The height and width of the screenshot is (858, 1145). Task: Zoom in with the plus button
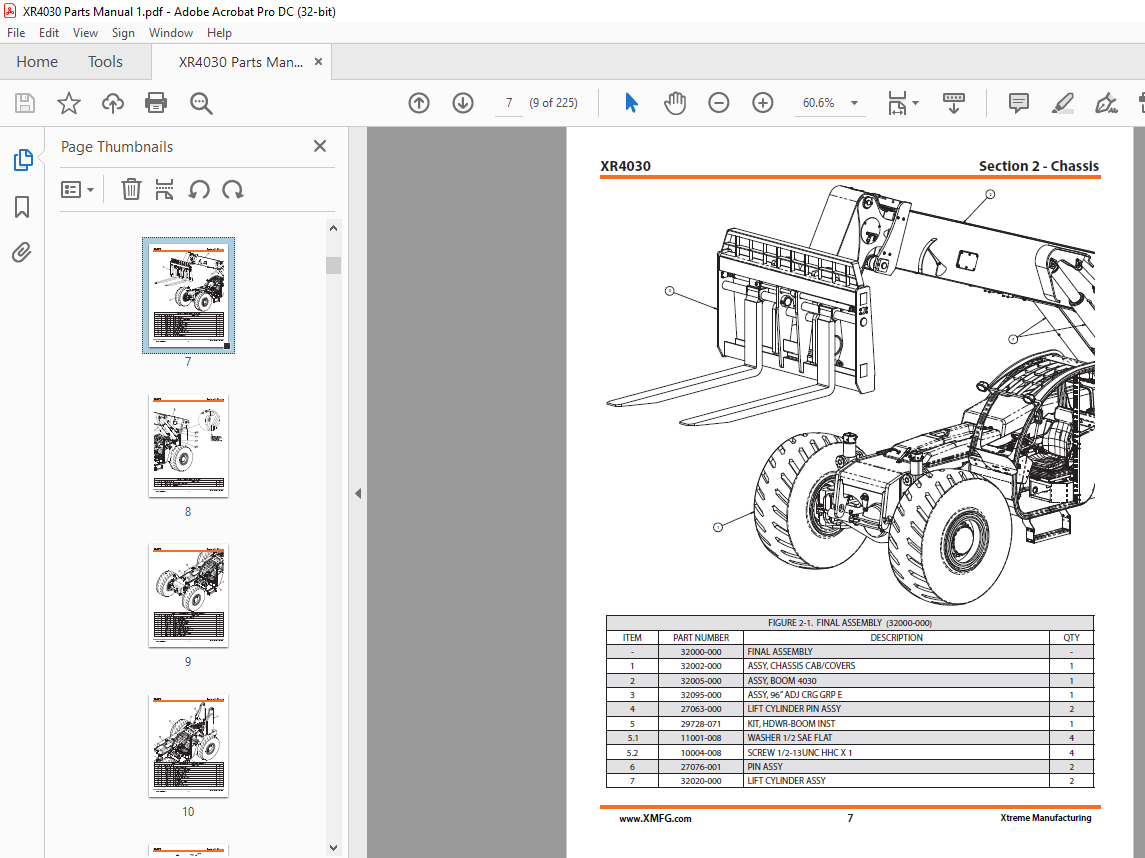tap(762, 103)
